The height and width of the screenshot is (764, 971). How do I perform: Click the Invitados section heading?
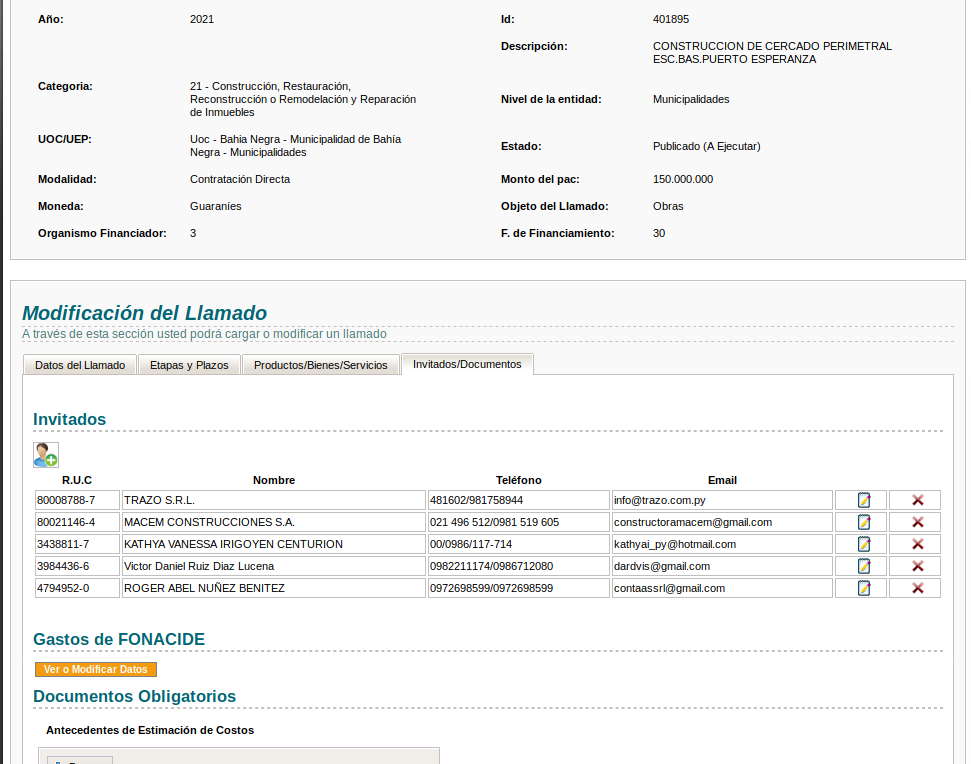click(x=69, y=419)
